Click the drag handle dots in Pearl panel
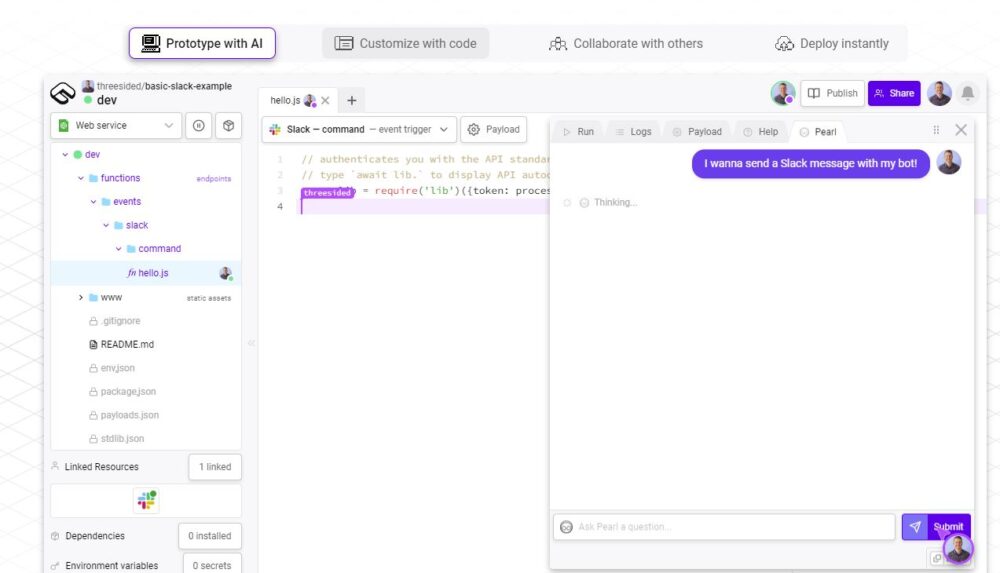Screen dimensions: 1000x573 pyautogui.click(x=936, y=130)
